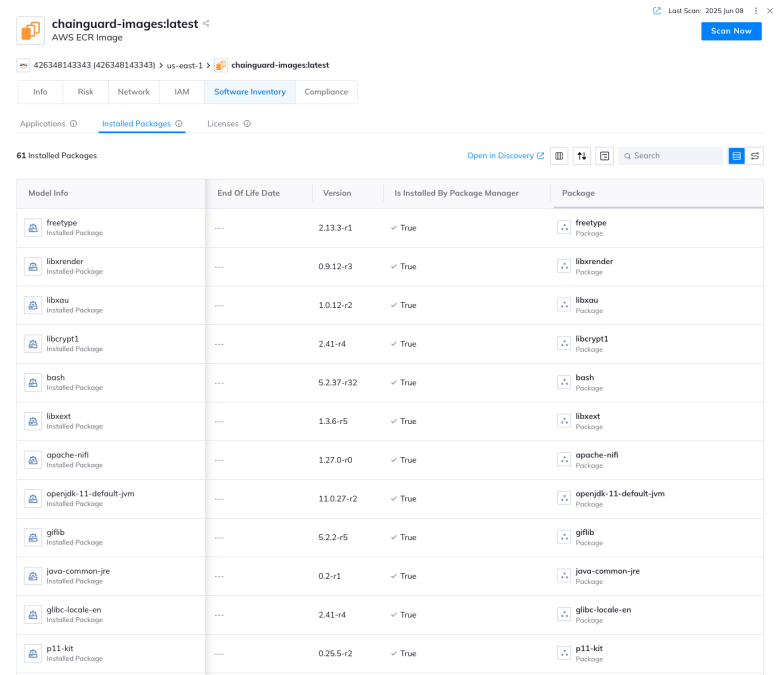Click info icon next to Applications
Image resolution: width=784 pixels, height=675 pixels.
[x=74, y=124]
